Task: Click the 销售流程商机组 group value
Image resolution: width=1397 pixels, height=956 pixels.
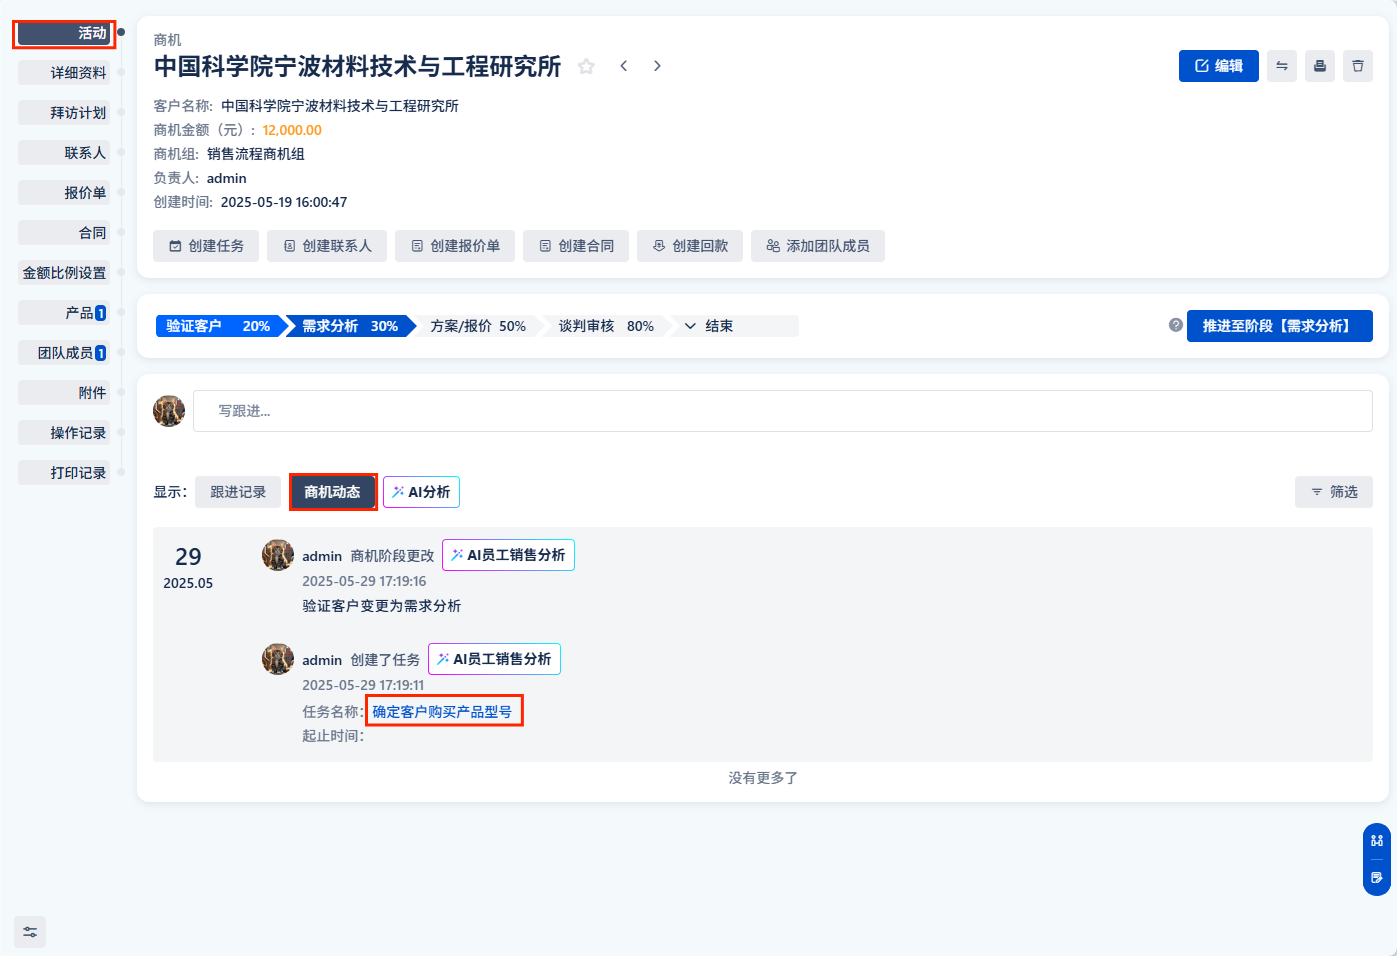Action: point(256,154)
